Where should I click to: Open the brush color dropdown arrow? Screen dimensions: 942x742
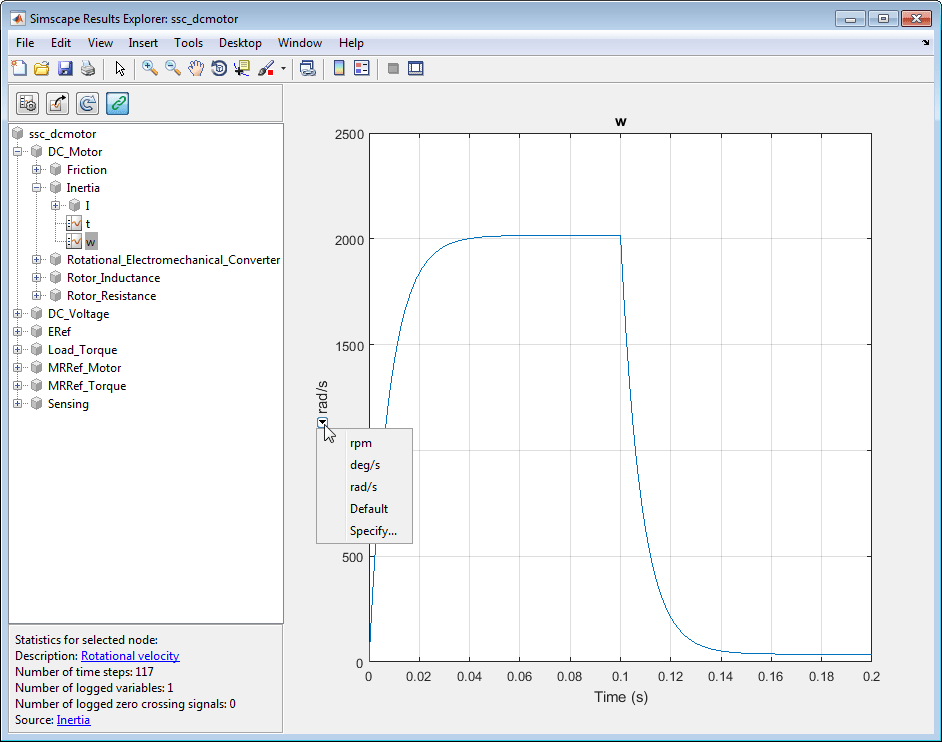284,70
